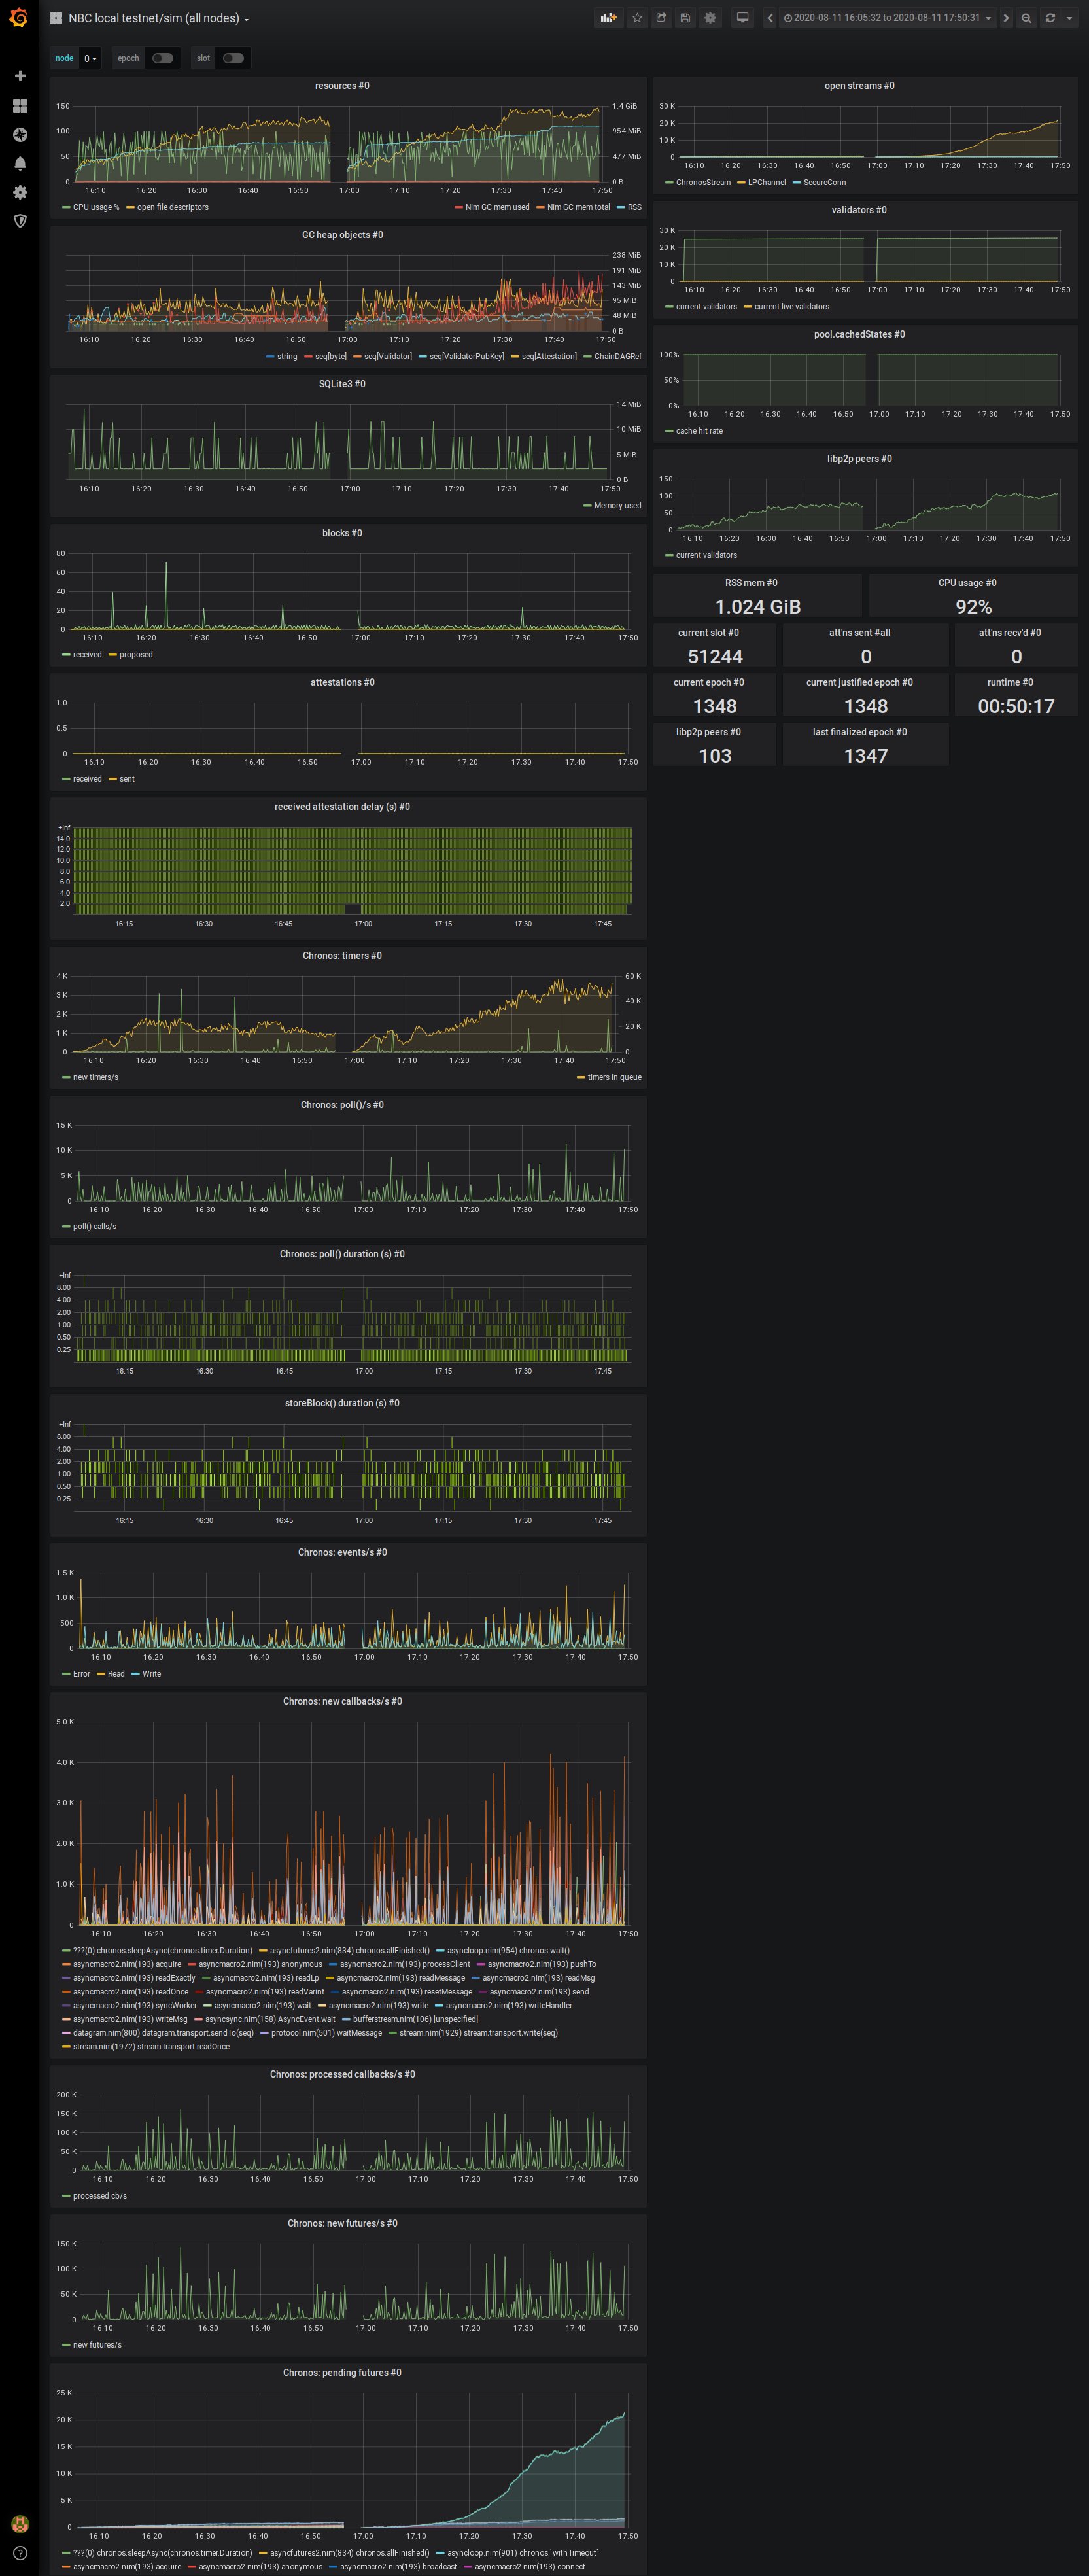Open the 'resources #0' panel title menu
This screenshot has width=1089, height=2576.
pyautogui.click(x=342, y=86)
